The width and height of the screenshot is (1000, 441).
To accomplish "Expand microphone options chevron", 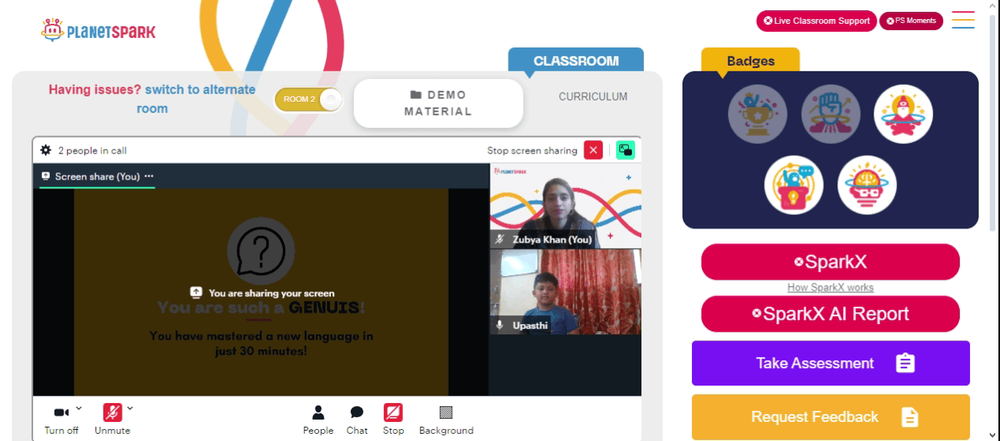I will click(130, 408).
